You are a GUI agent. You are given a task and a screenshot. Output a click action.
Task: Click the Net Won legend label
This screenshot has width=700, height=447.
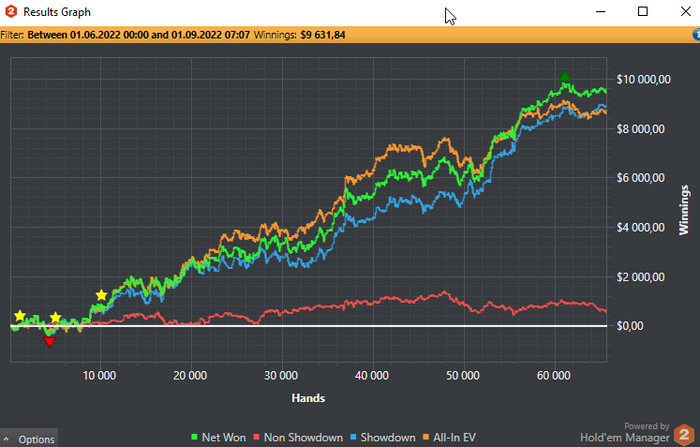(224, 438)
